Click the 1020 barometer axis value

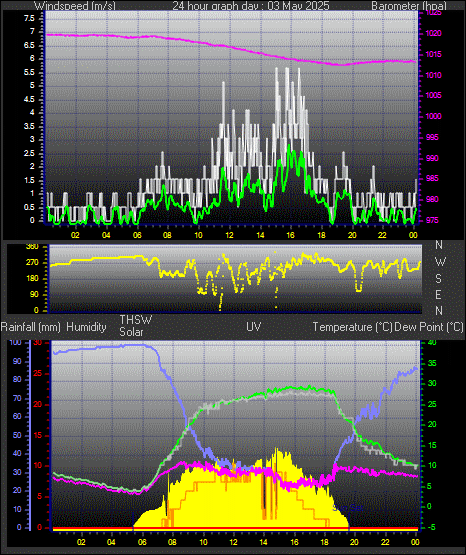[433, 33]
